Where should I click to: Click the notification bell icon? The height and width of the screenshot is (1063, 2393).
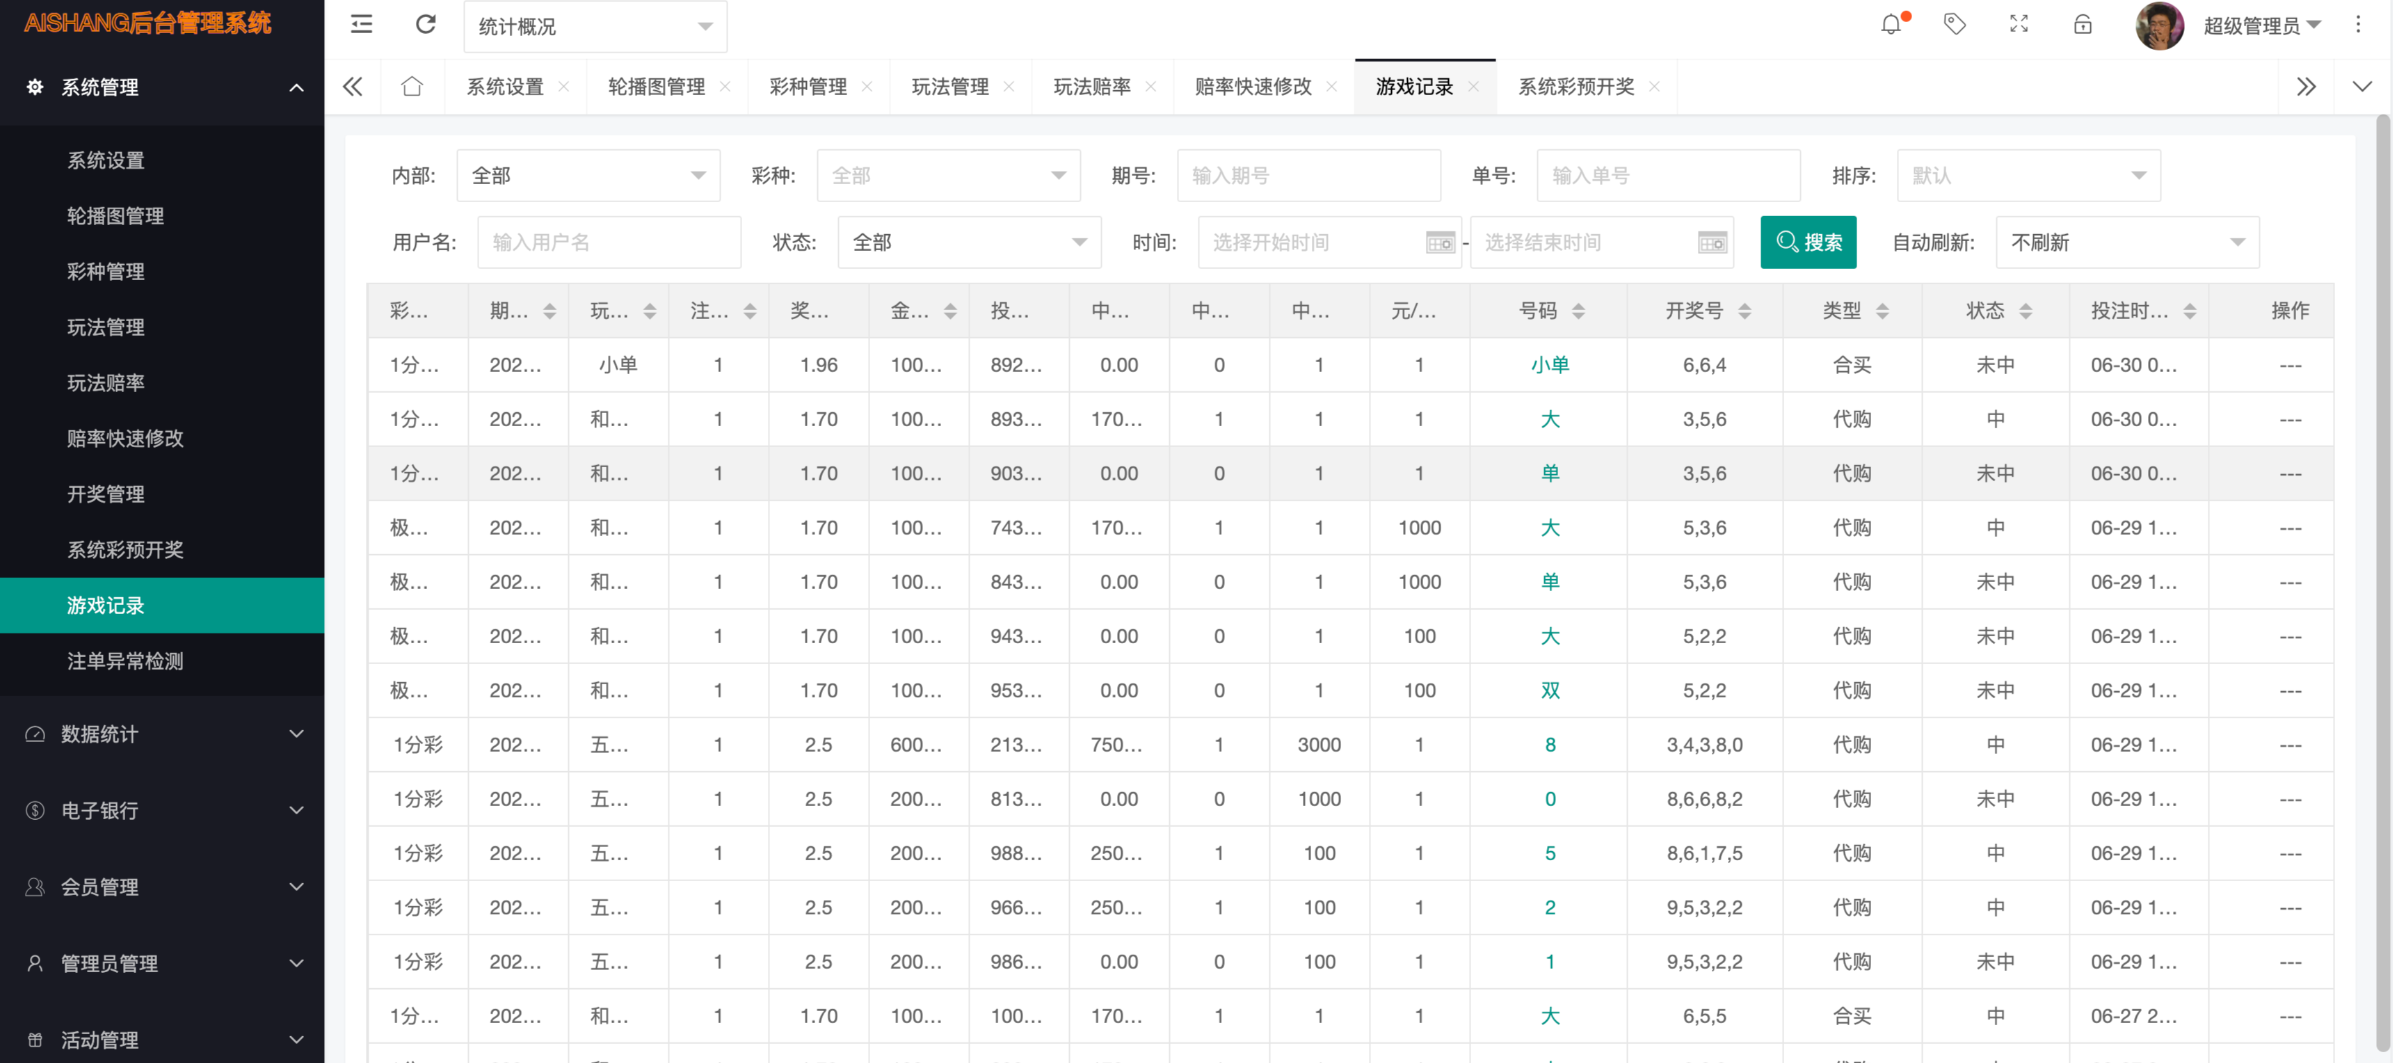click(1890, 25)
